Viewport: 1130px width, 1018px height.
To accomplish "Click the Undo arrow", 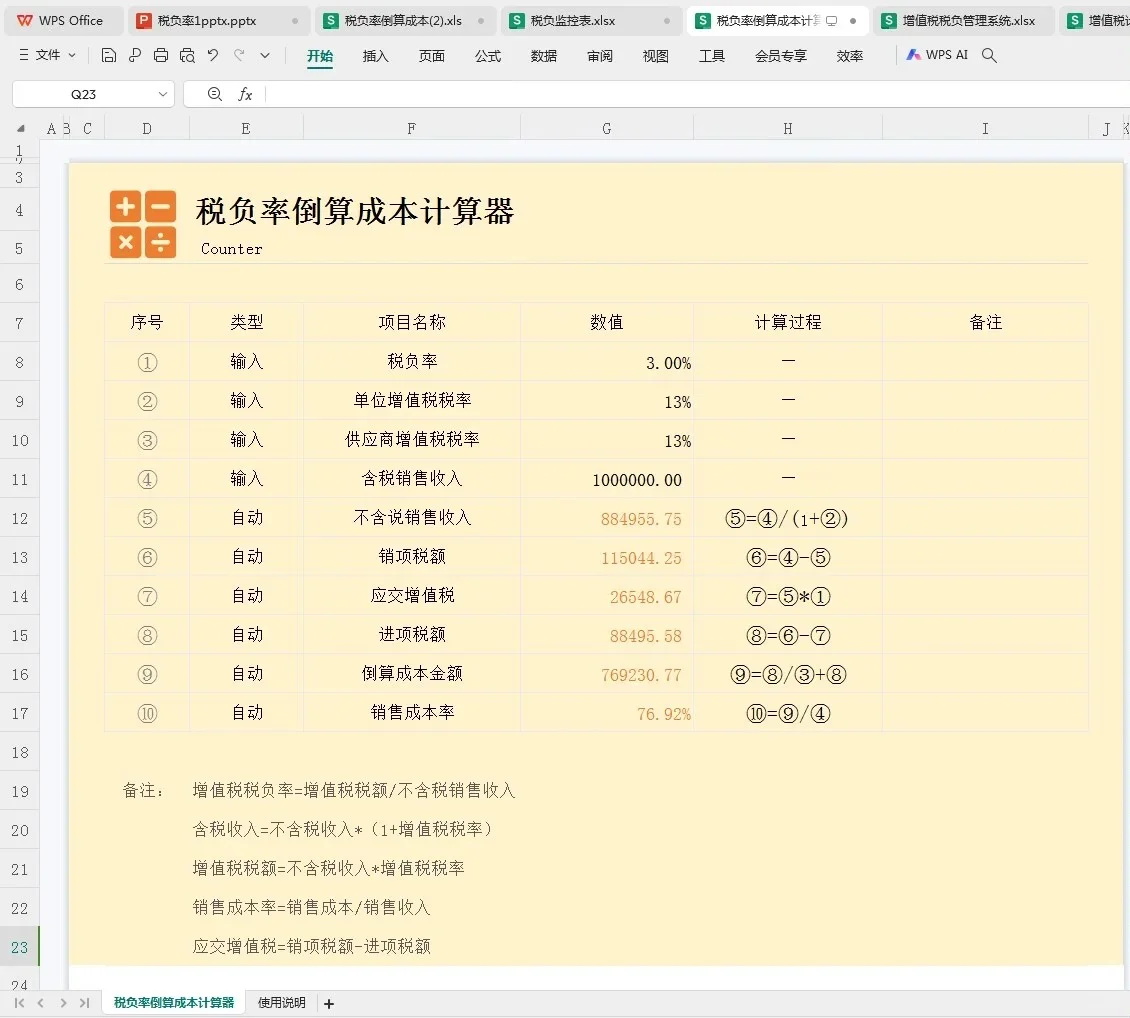I will (x=213, y=55).
